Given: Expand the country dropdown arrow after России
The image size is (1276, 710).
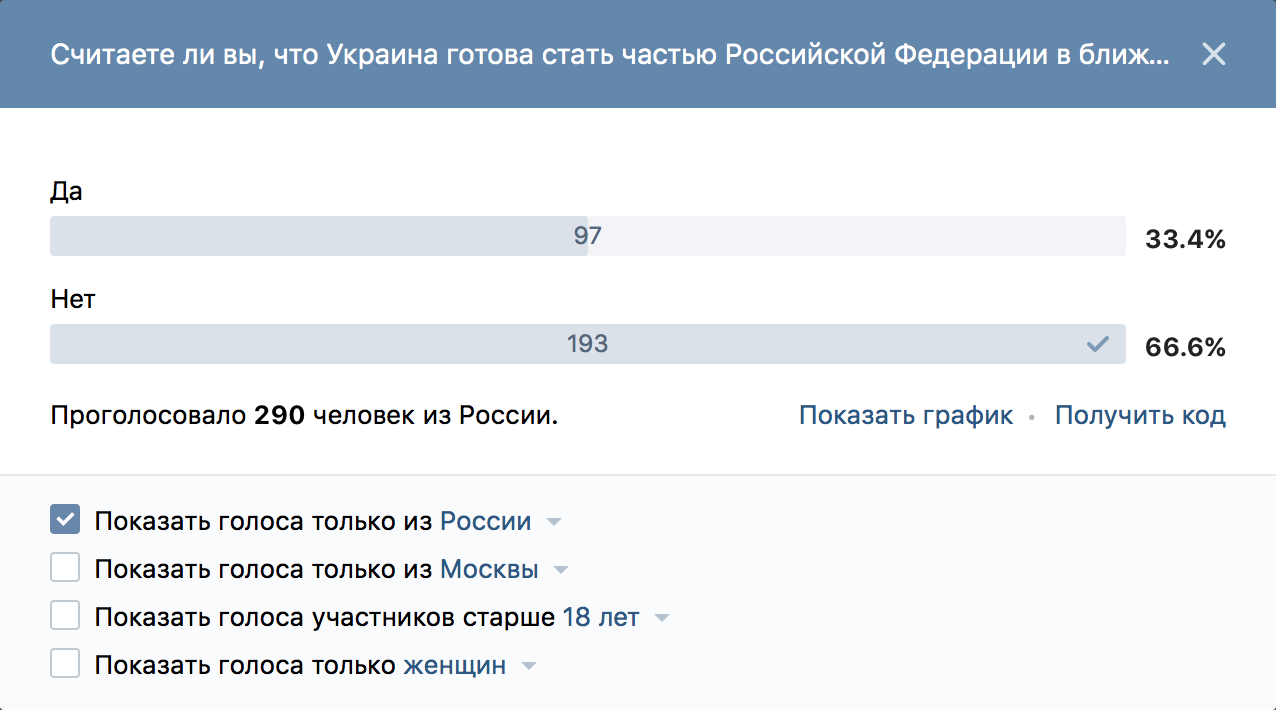Looking at the screenshot, I should pos(554,523).
